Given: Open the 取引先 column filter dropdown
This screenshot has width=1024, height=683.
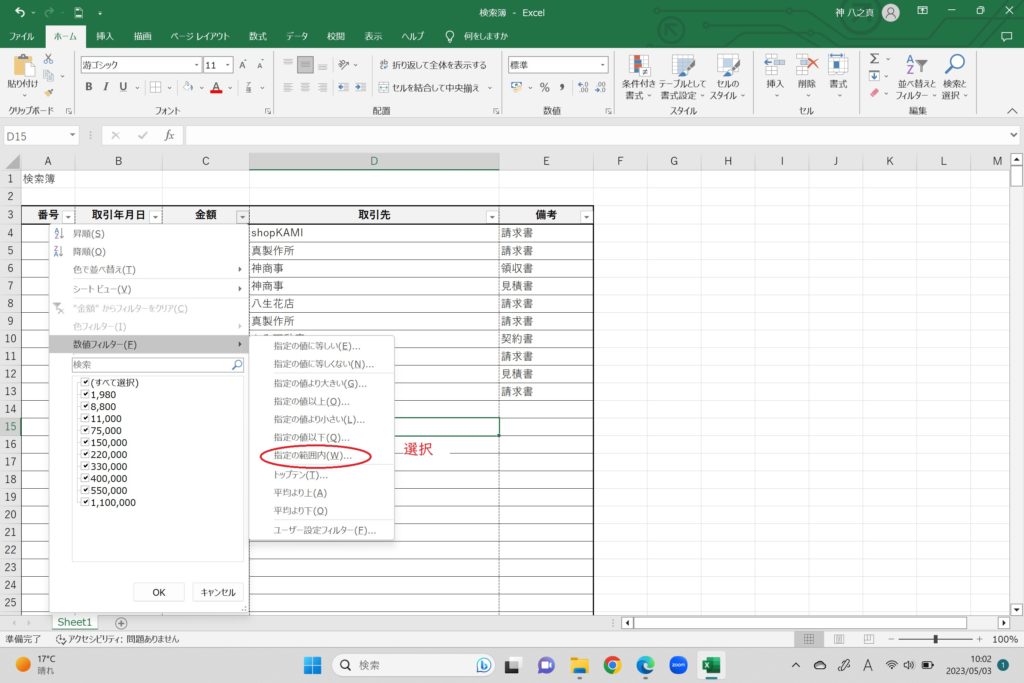Looking at the screenshot, I should click(x=491, y=216).
